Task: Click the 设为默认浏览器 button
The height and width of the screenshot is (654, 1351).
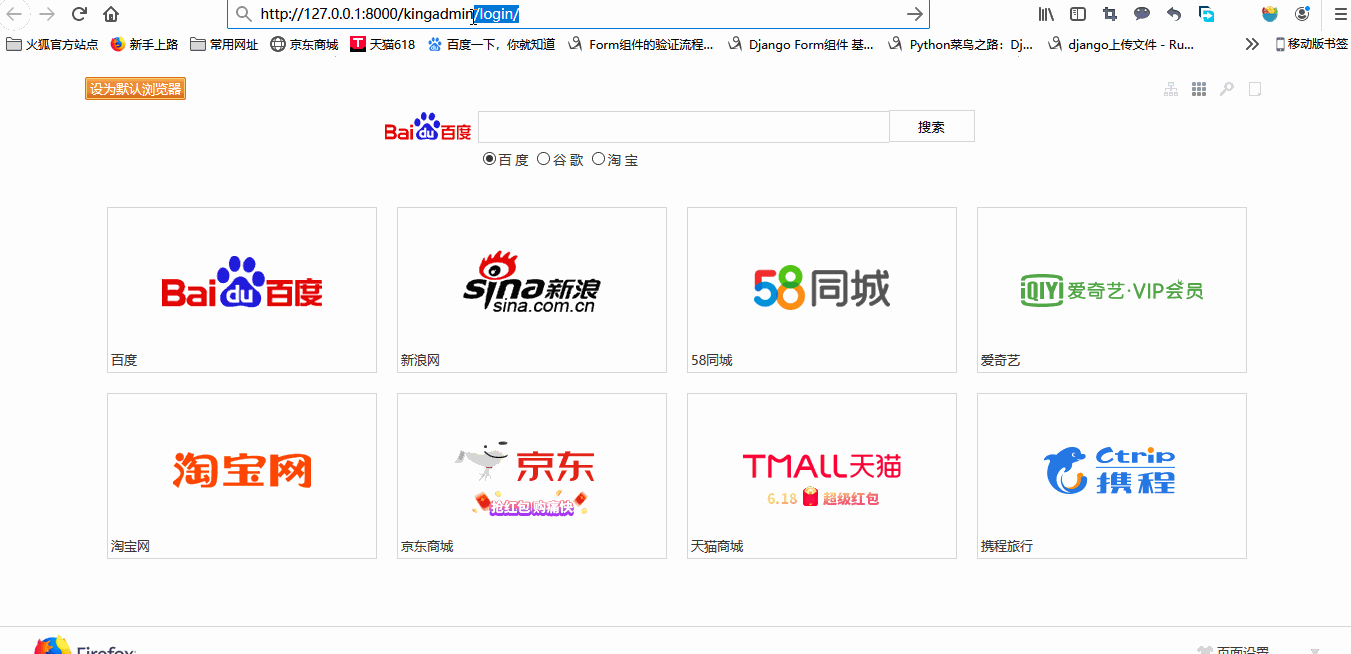Action: coord(135,89)
